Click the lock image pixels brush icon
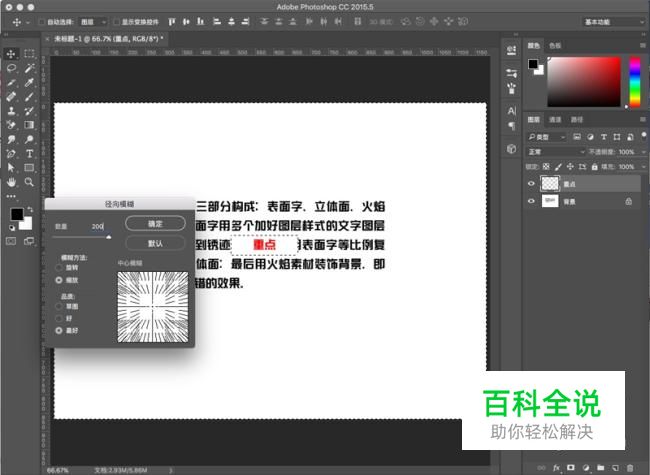650x475 pixels. [558, 167]
